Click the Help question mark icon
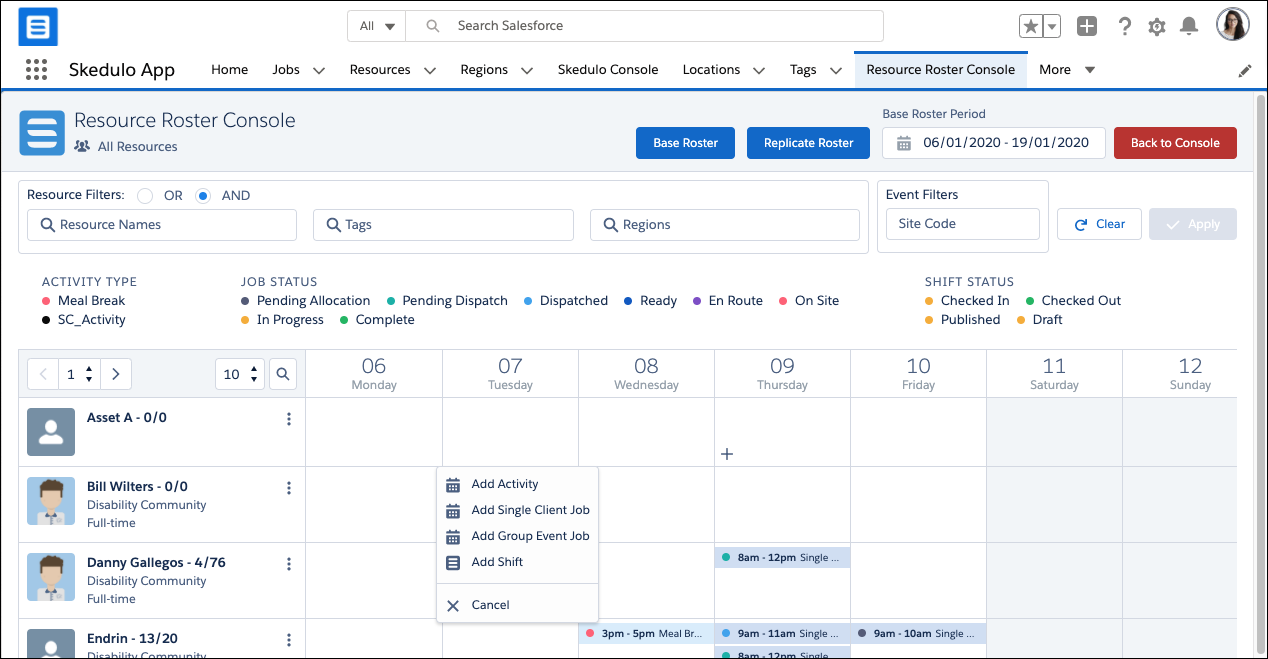The image size is (1268, 659). click(x=1125, y=27)
